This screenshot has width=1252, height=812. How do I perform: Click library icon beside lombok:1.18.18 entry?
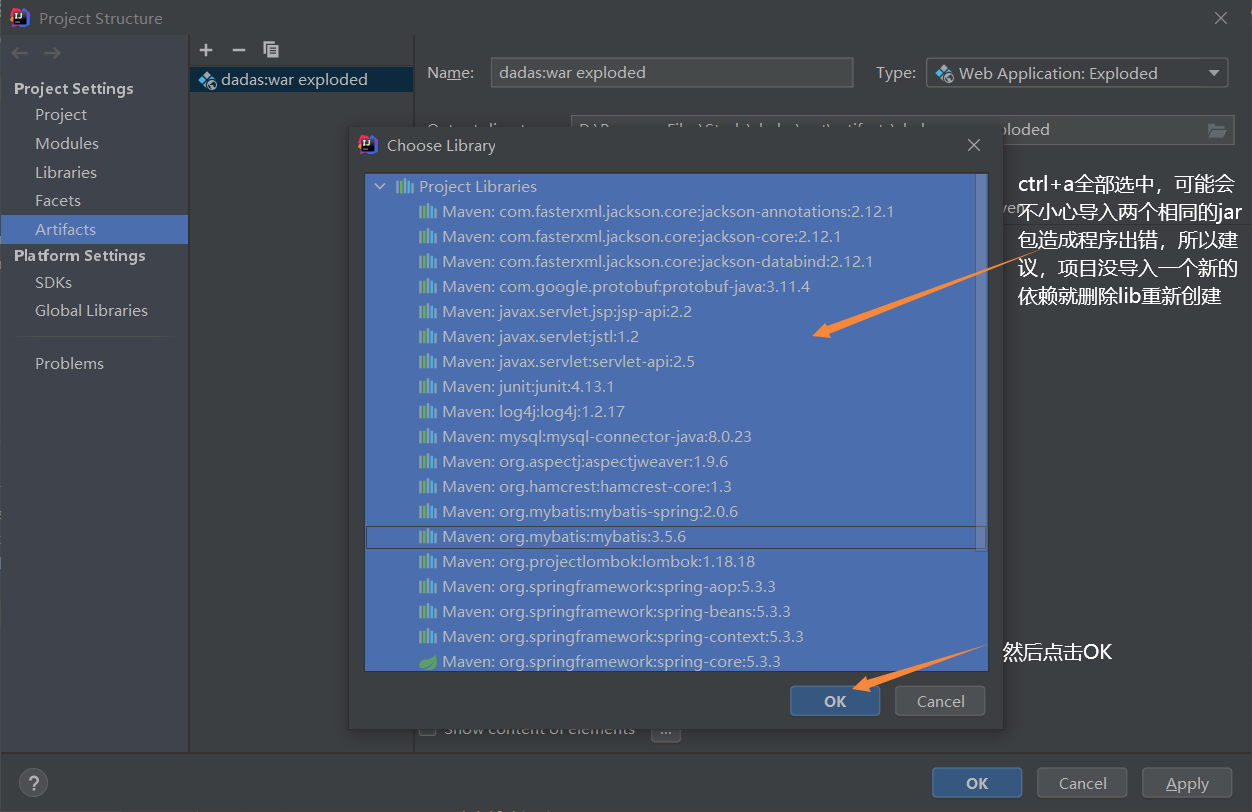coord(427,562)
